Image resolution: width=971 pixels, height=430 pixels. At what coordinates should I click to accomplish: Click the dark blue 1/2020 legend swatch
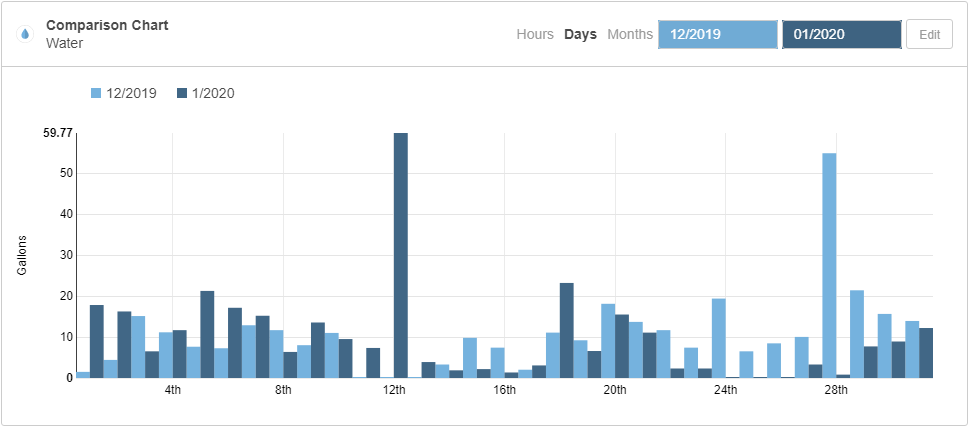(182, 93)
